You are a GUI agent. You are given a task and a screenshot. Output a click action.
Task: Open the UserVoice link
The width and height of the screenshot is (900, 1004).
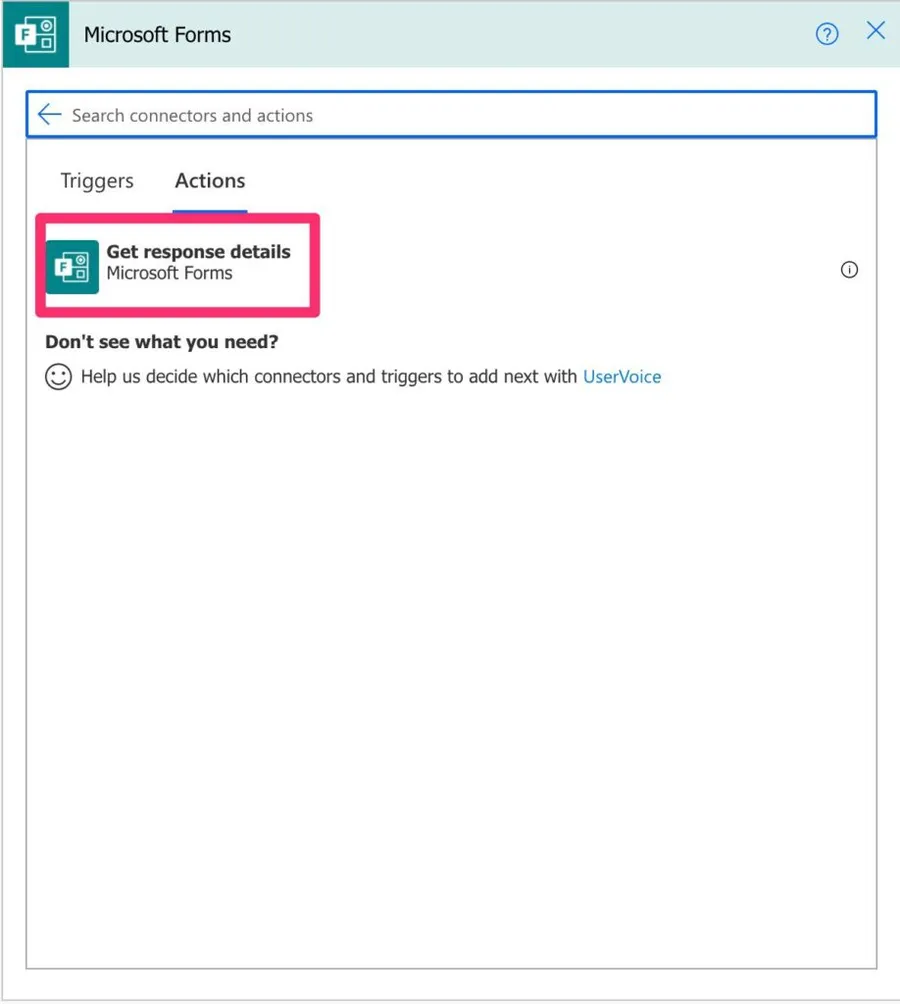pos(621,377)
